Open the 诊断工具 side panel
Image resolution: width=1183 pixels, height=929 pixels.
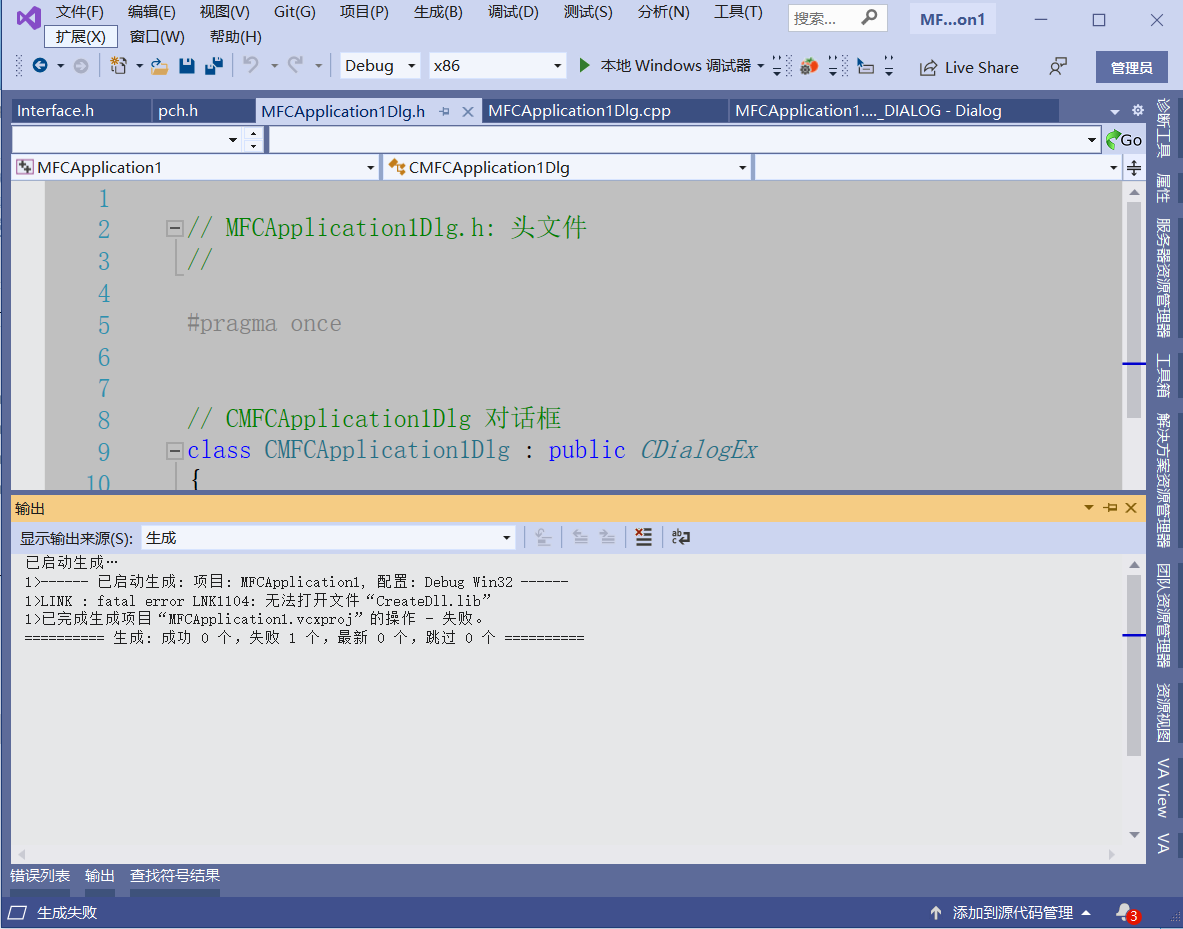(x=1163, y=128)
